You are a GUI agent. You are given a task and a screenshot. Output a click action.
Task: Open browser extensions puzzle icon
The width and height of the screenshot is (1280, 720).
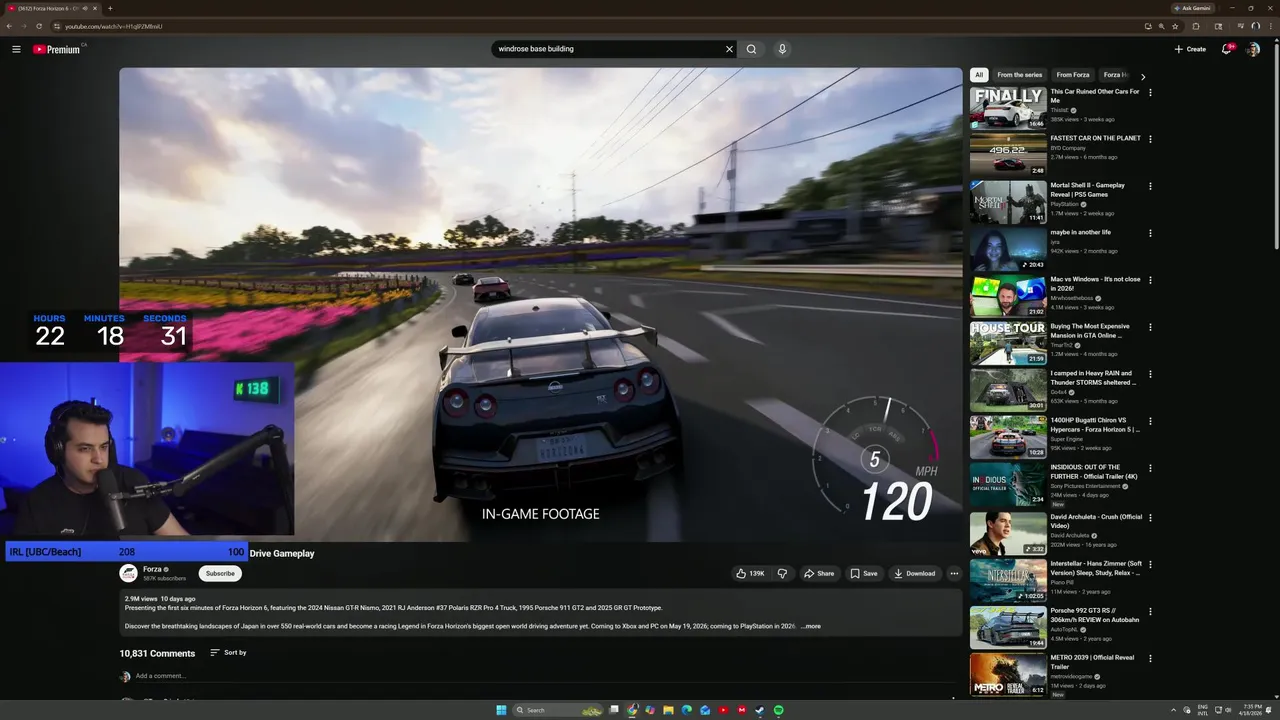pyautogui.click(x=1196, y=26)
